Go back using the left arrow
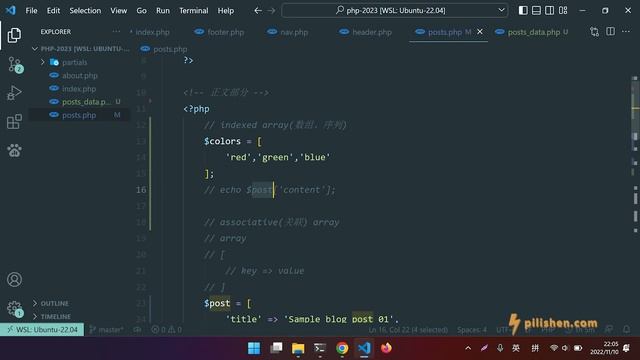Screen dimensions: 640x360 [258, 10]
